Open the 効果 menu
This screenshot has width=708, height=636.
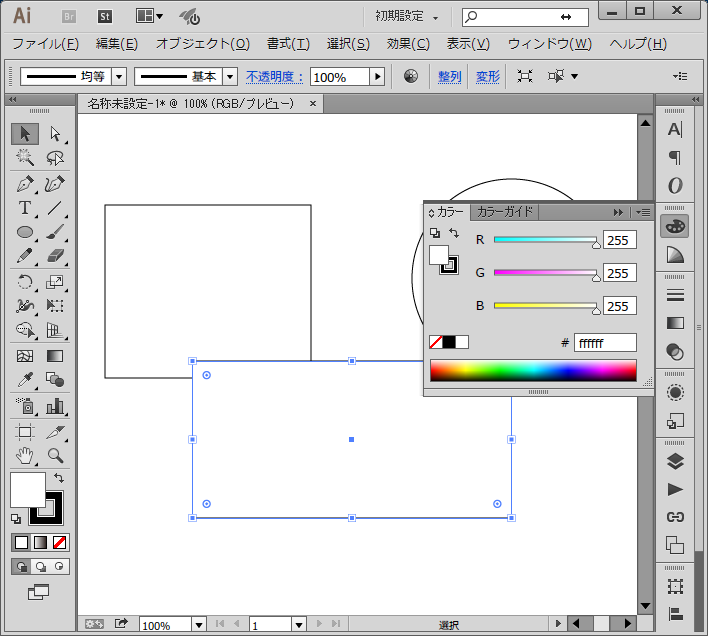pos(408,44)
